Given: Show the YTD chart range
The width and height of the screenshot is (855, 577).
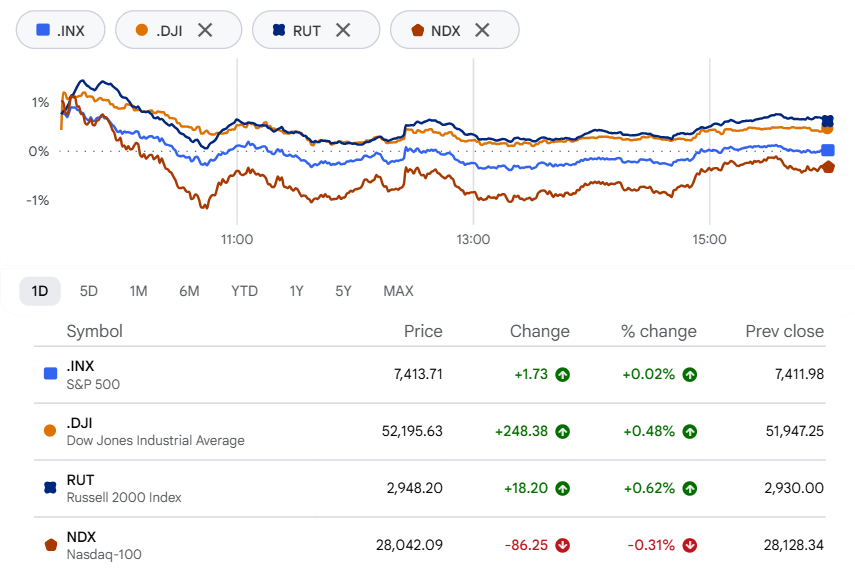Looking at the screenshot, I should pos(244,291).
